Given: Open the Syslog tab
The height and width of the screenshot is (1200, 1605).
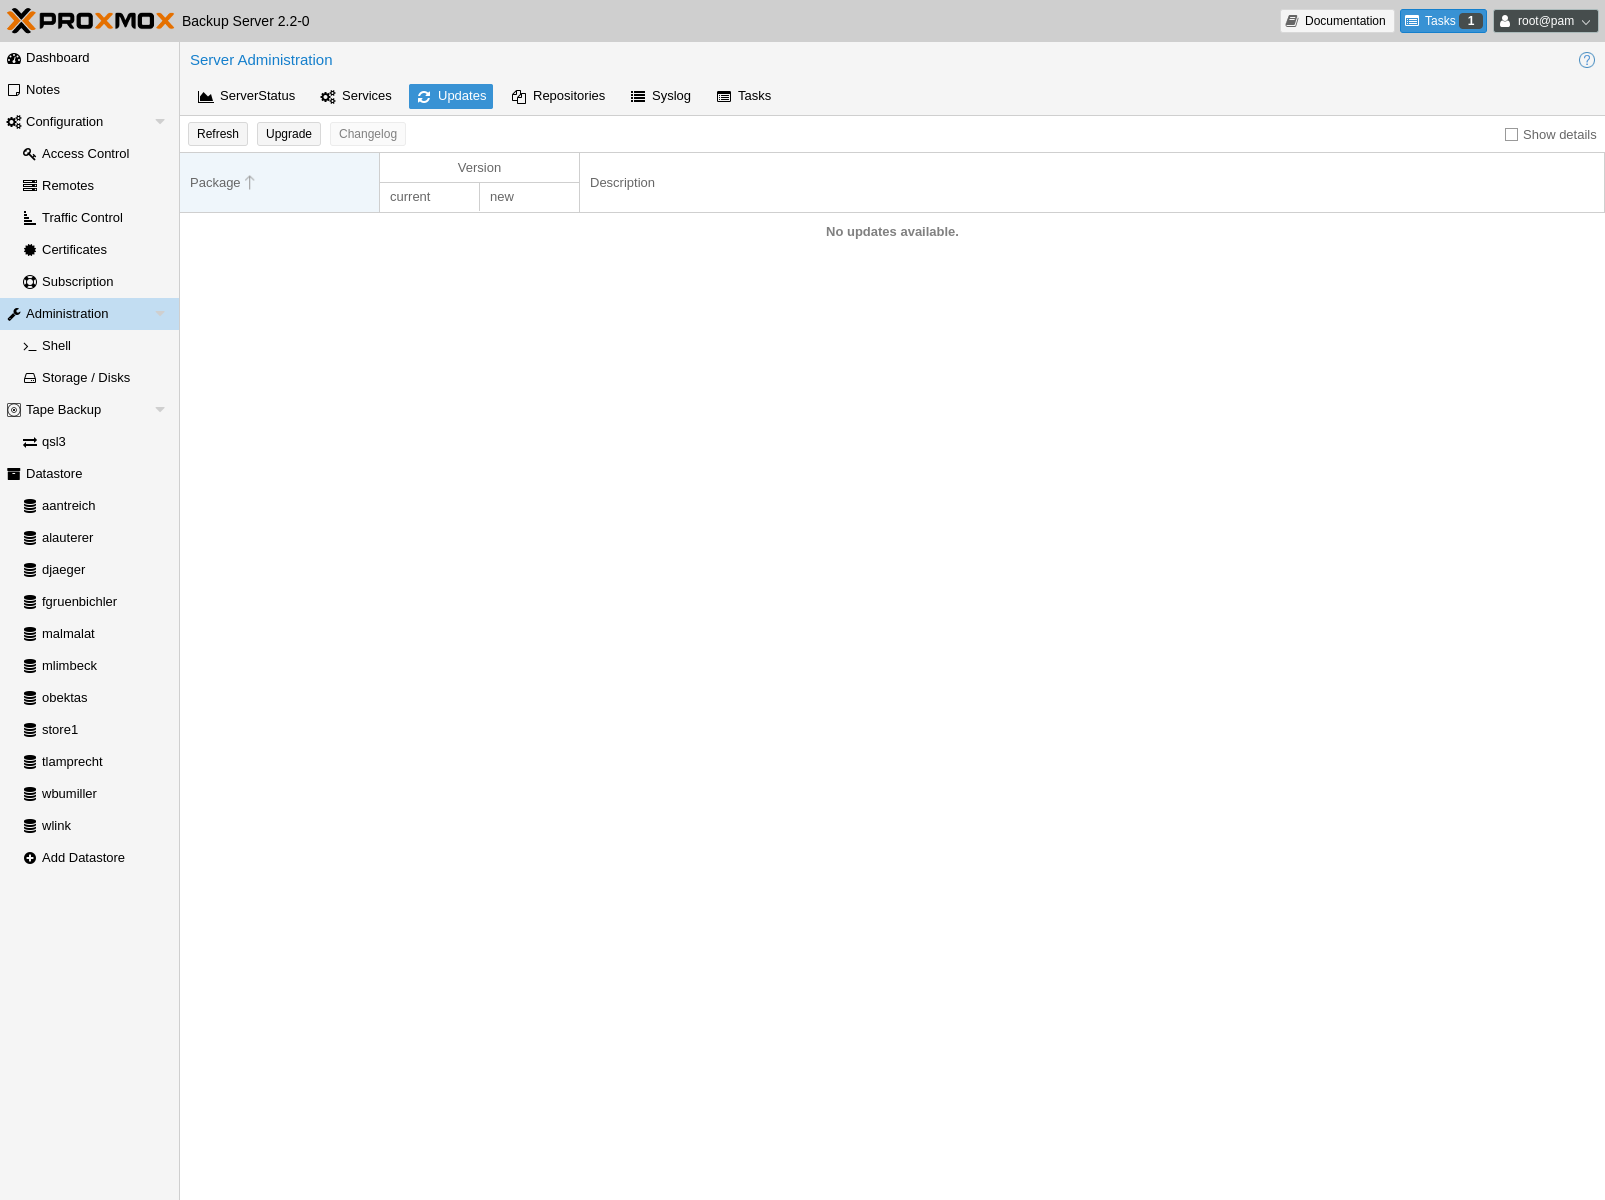Looking at the screenshot, I should click(x=660, y=96).
